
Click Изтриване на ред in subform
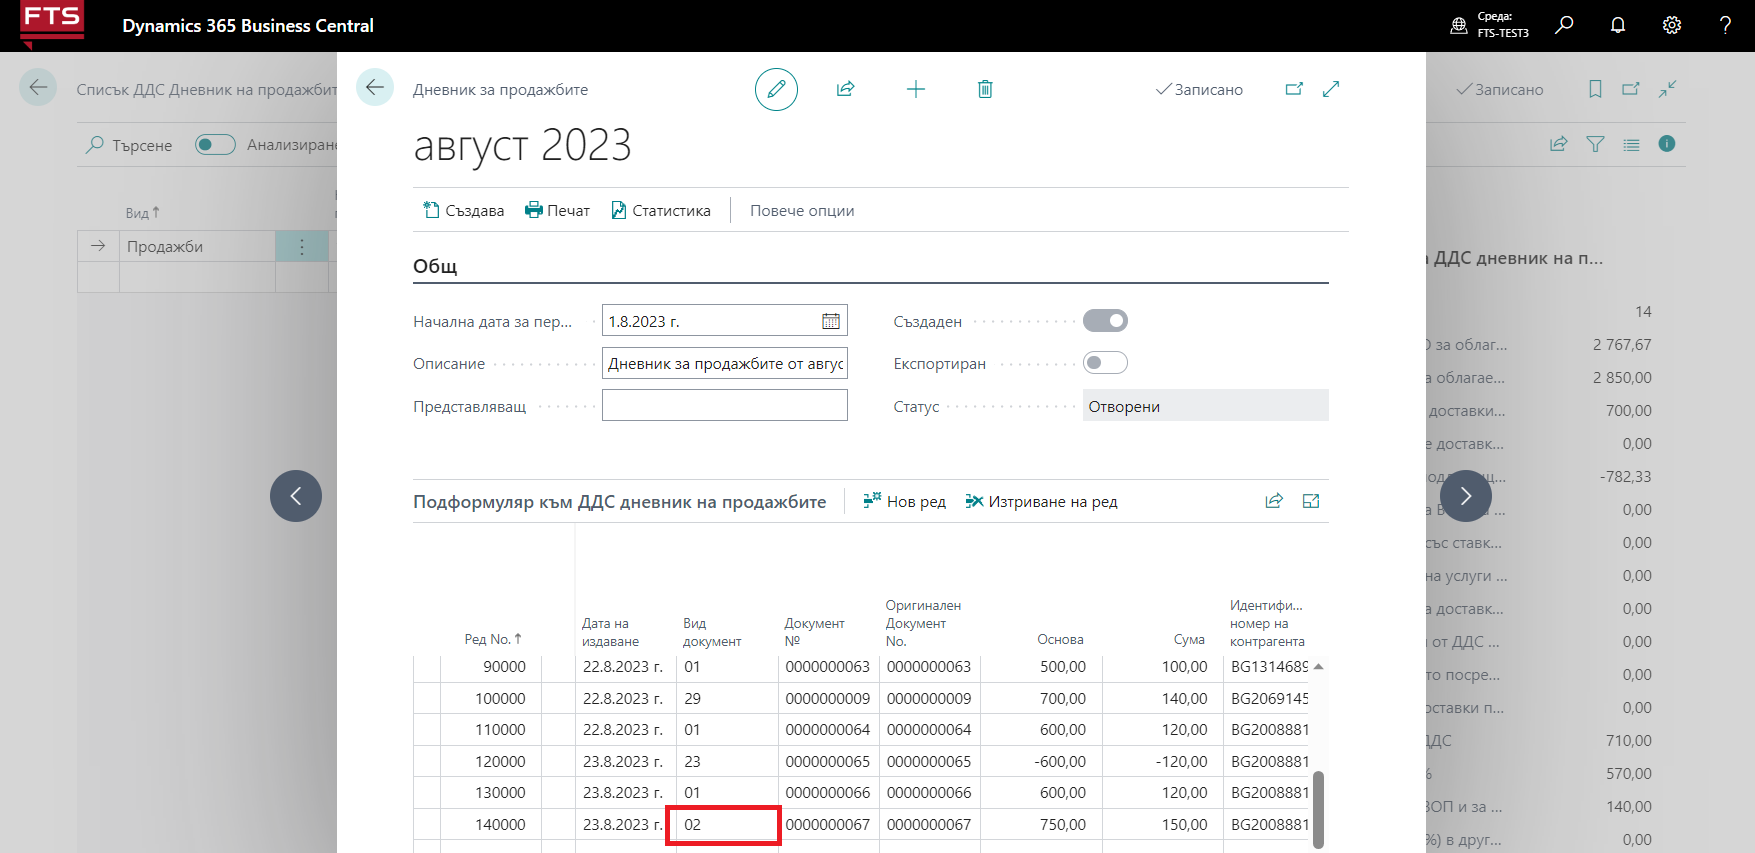point(1042,501)
